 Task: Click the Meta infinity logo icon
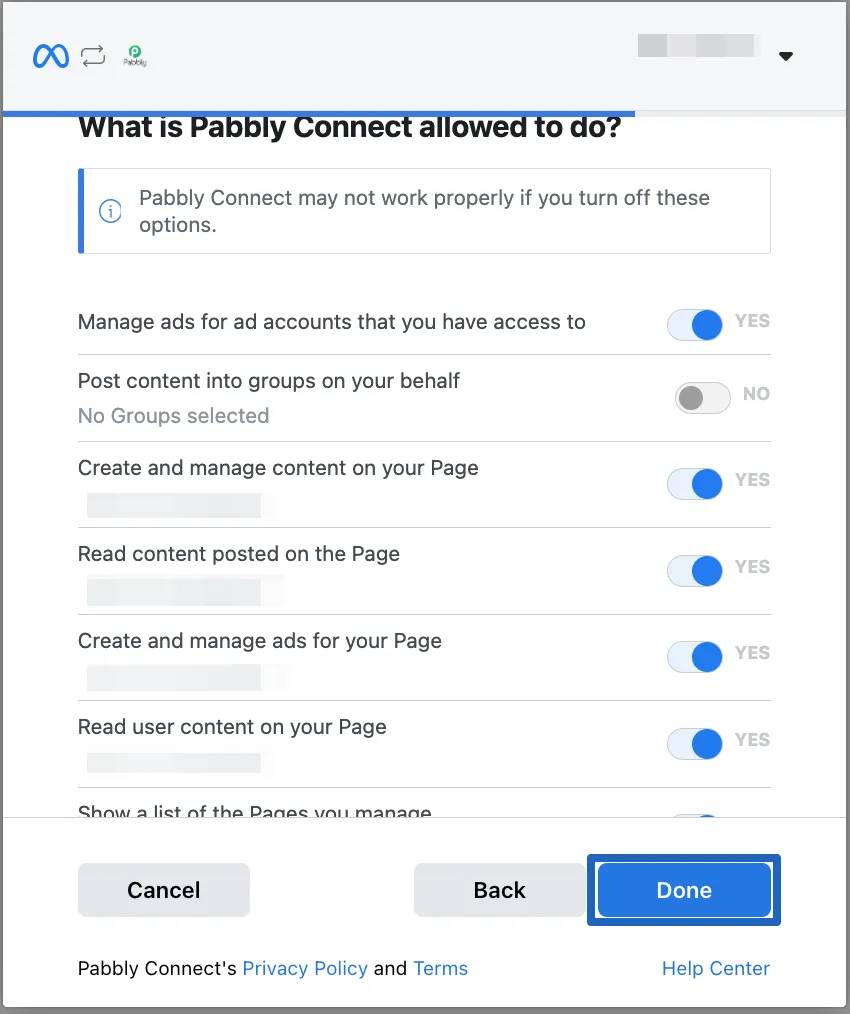click(x=50, y=56)
